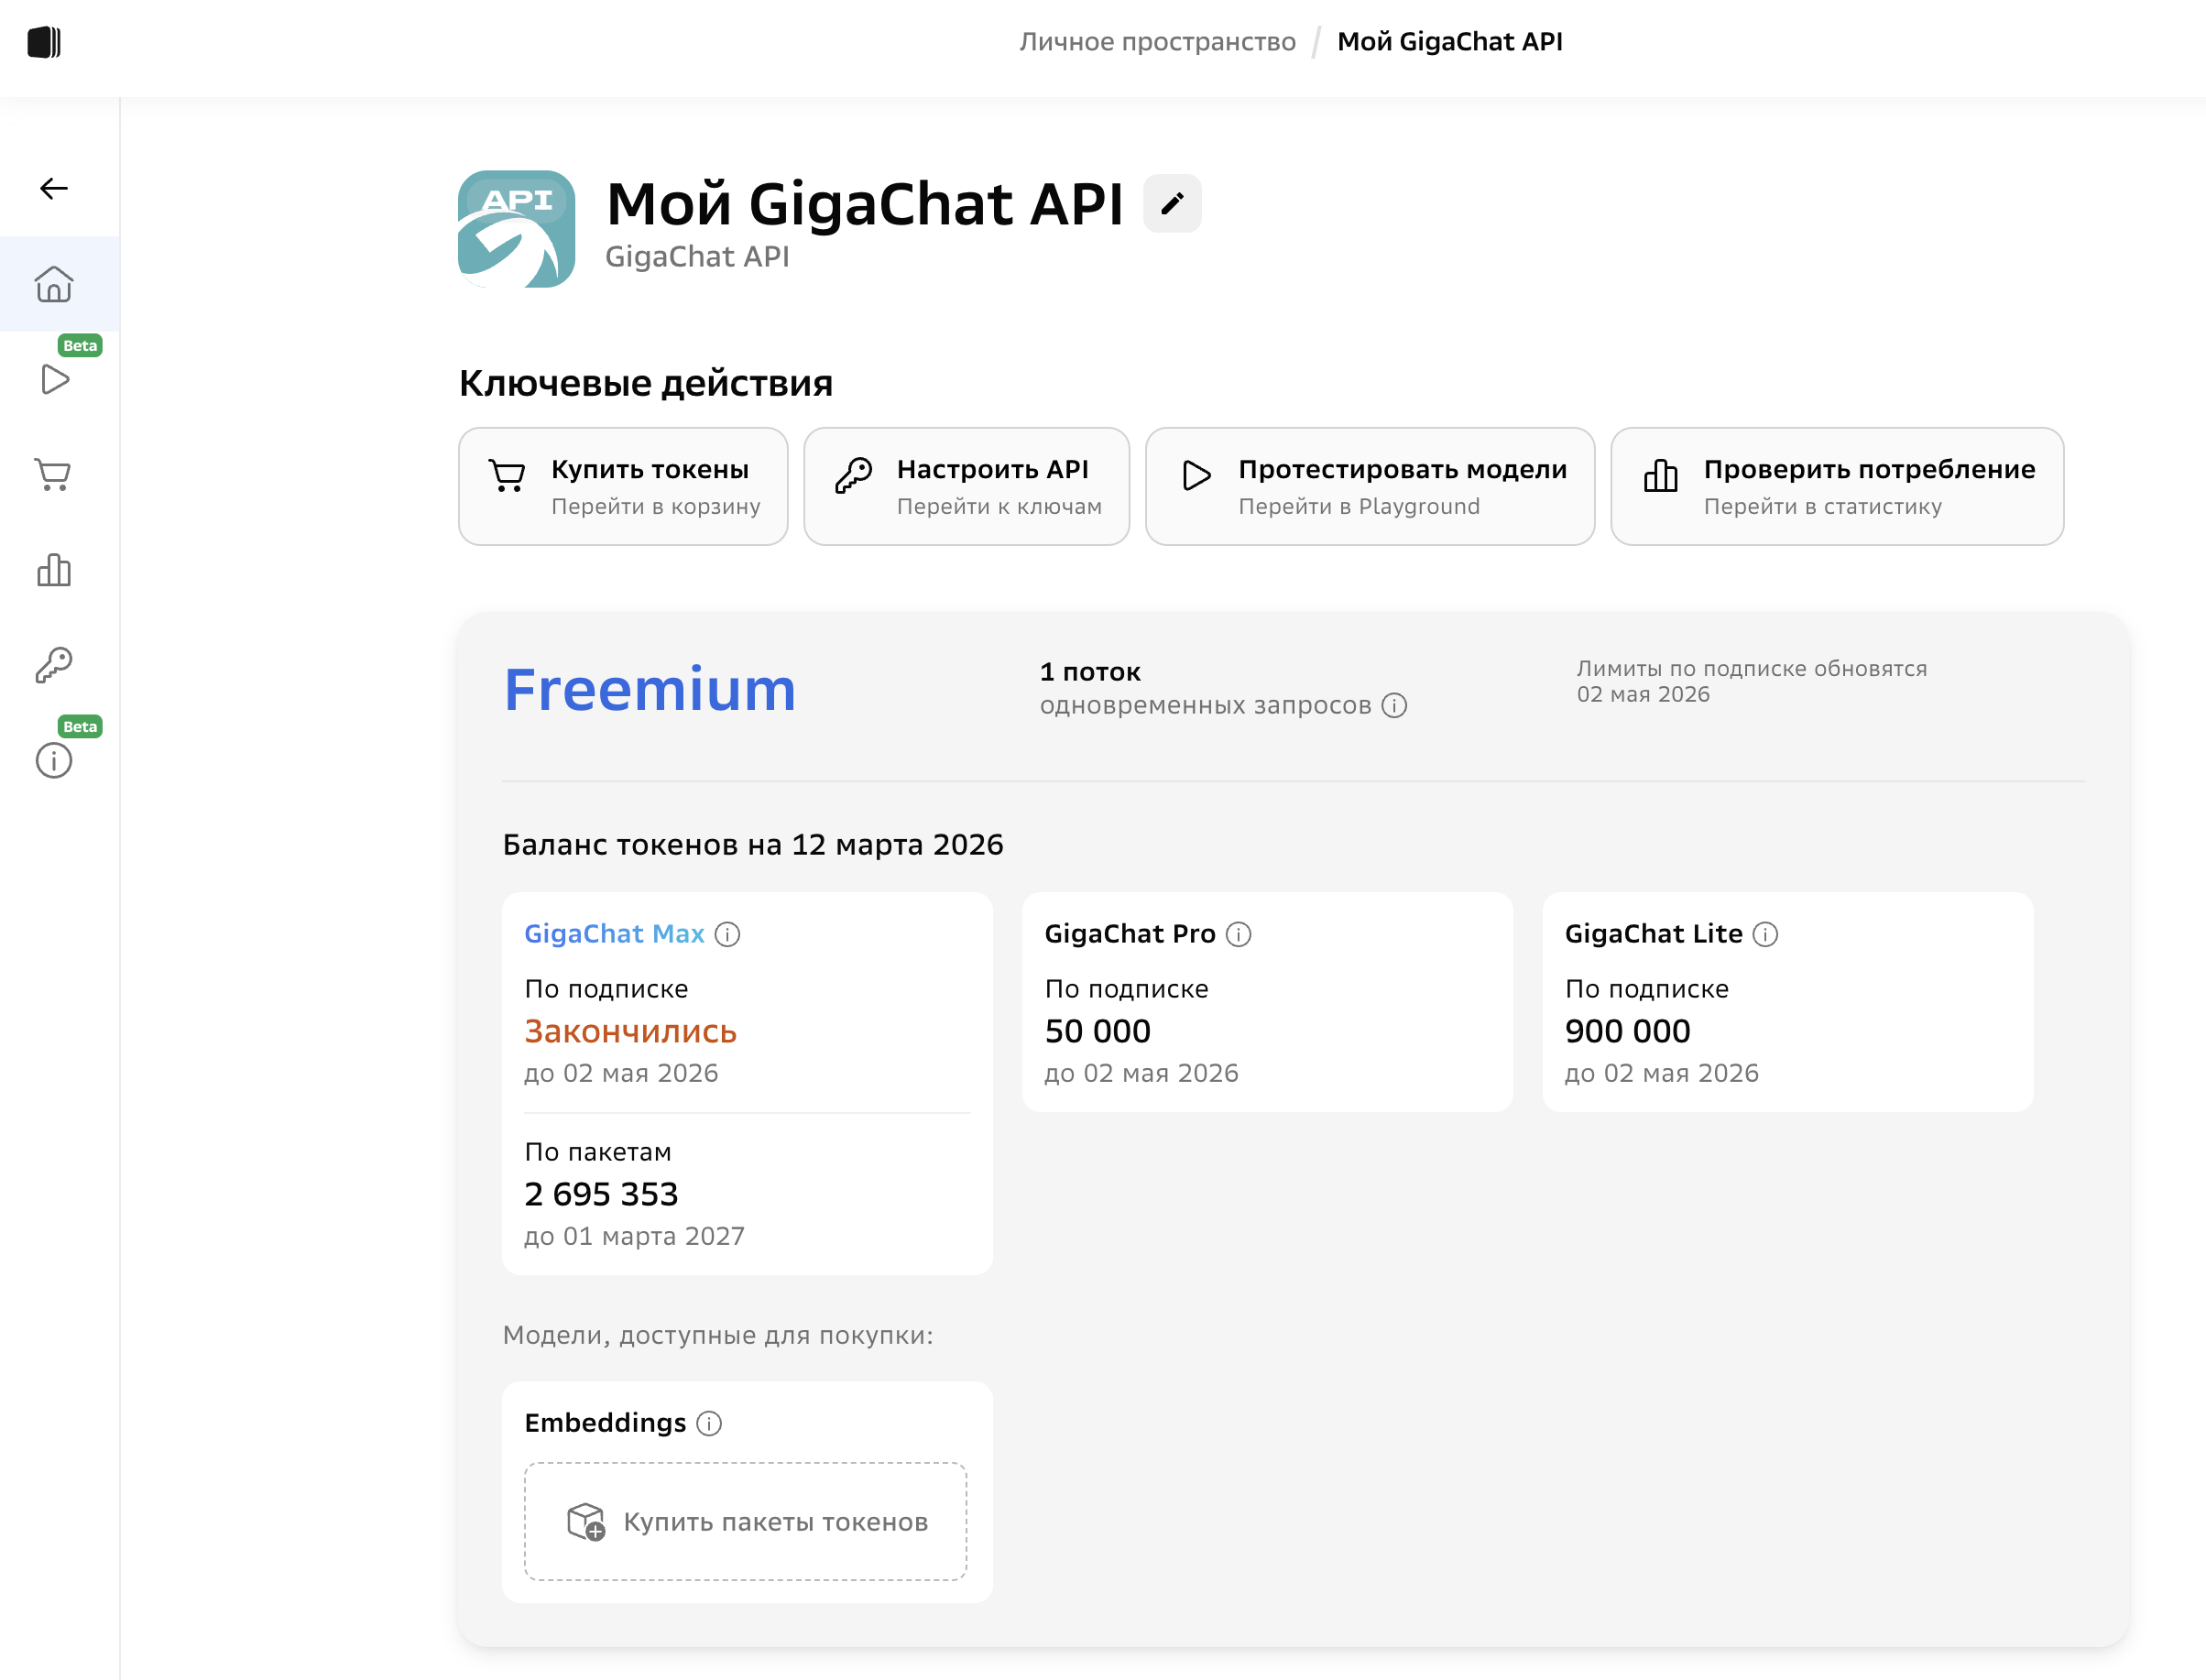
Task: Click the panel toggle icon at top left
Action: [44, 42]
